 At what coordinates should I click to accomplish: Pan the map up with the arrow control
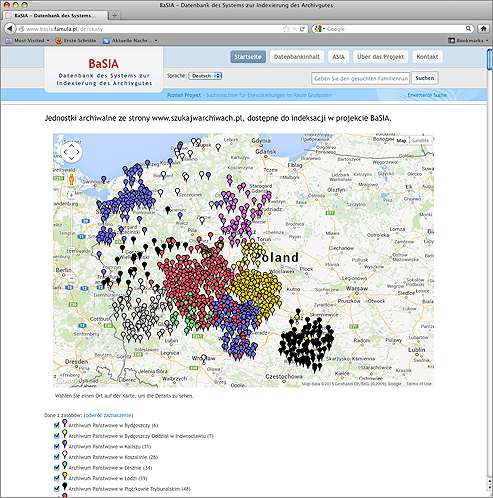[72, 146]
